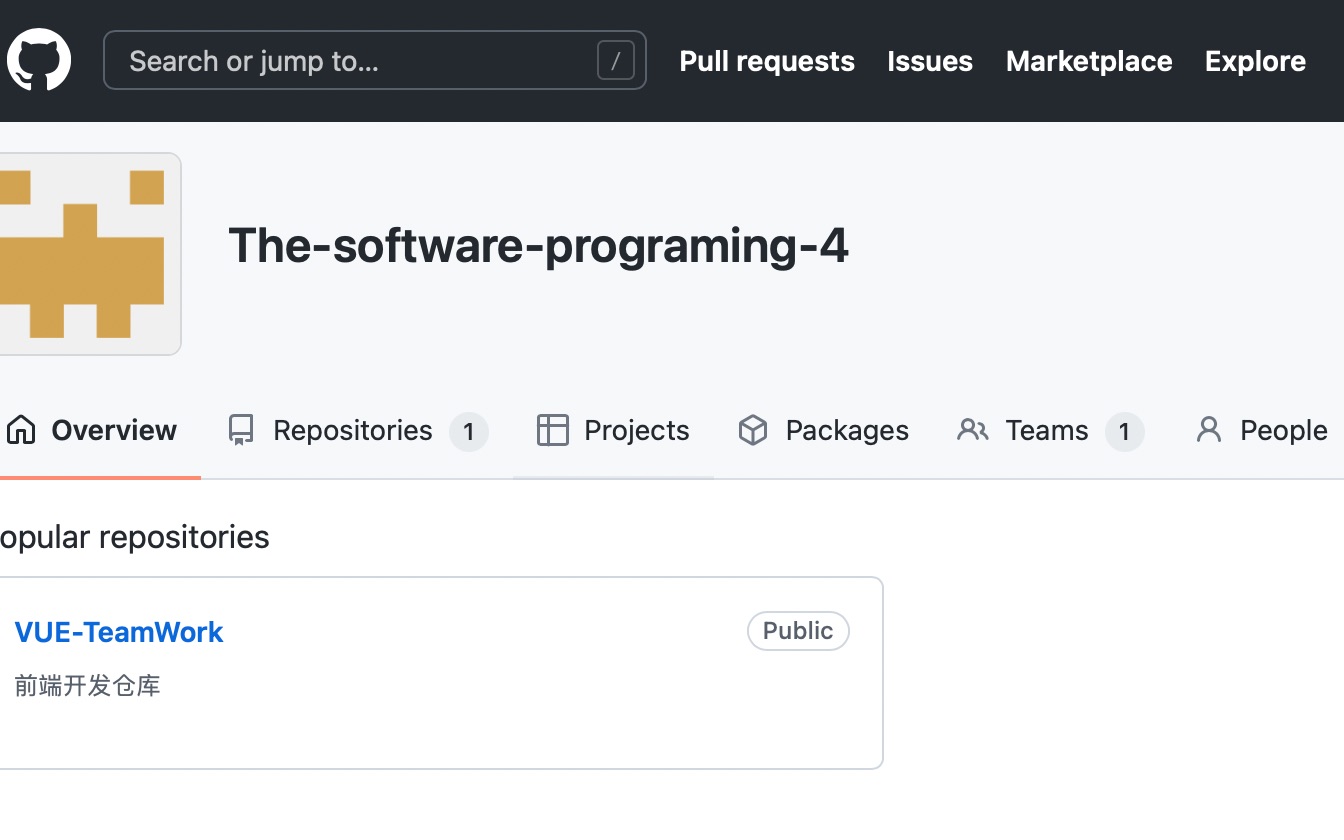
Task: Open the VUE-TeamWork repository link
Action: [x=119, y=632]
